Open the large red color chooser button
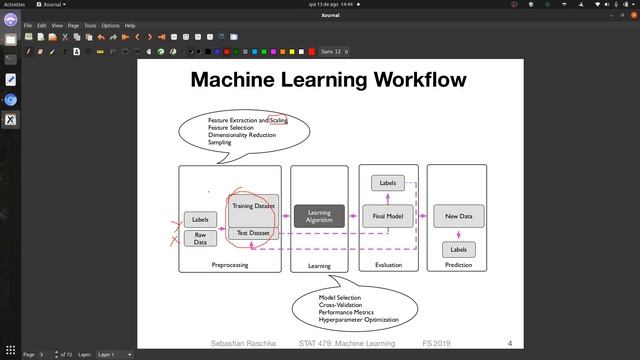 point(312,52)
